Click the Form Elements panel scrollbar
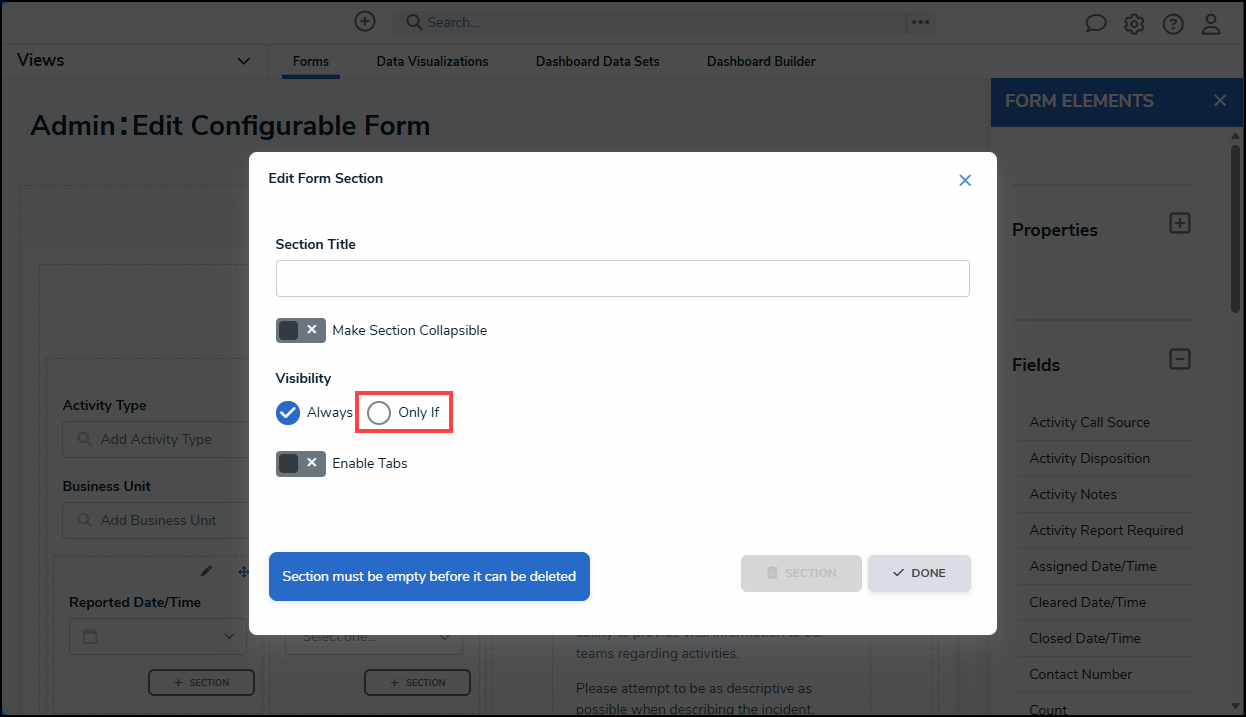Image resolution: width=1246 pixels, height=717 pixels. coord(1237,230)
